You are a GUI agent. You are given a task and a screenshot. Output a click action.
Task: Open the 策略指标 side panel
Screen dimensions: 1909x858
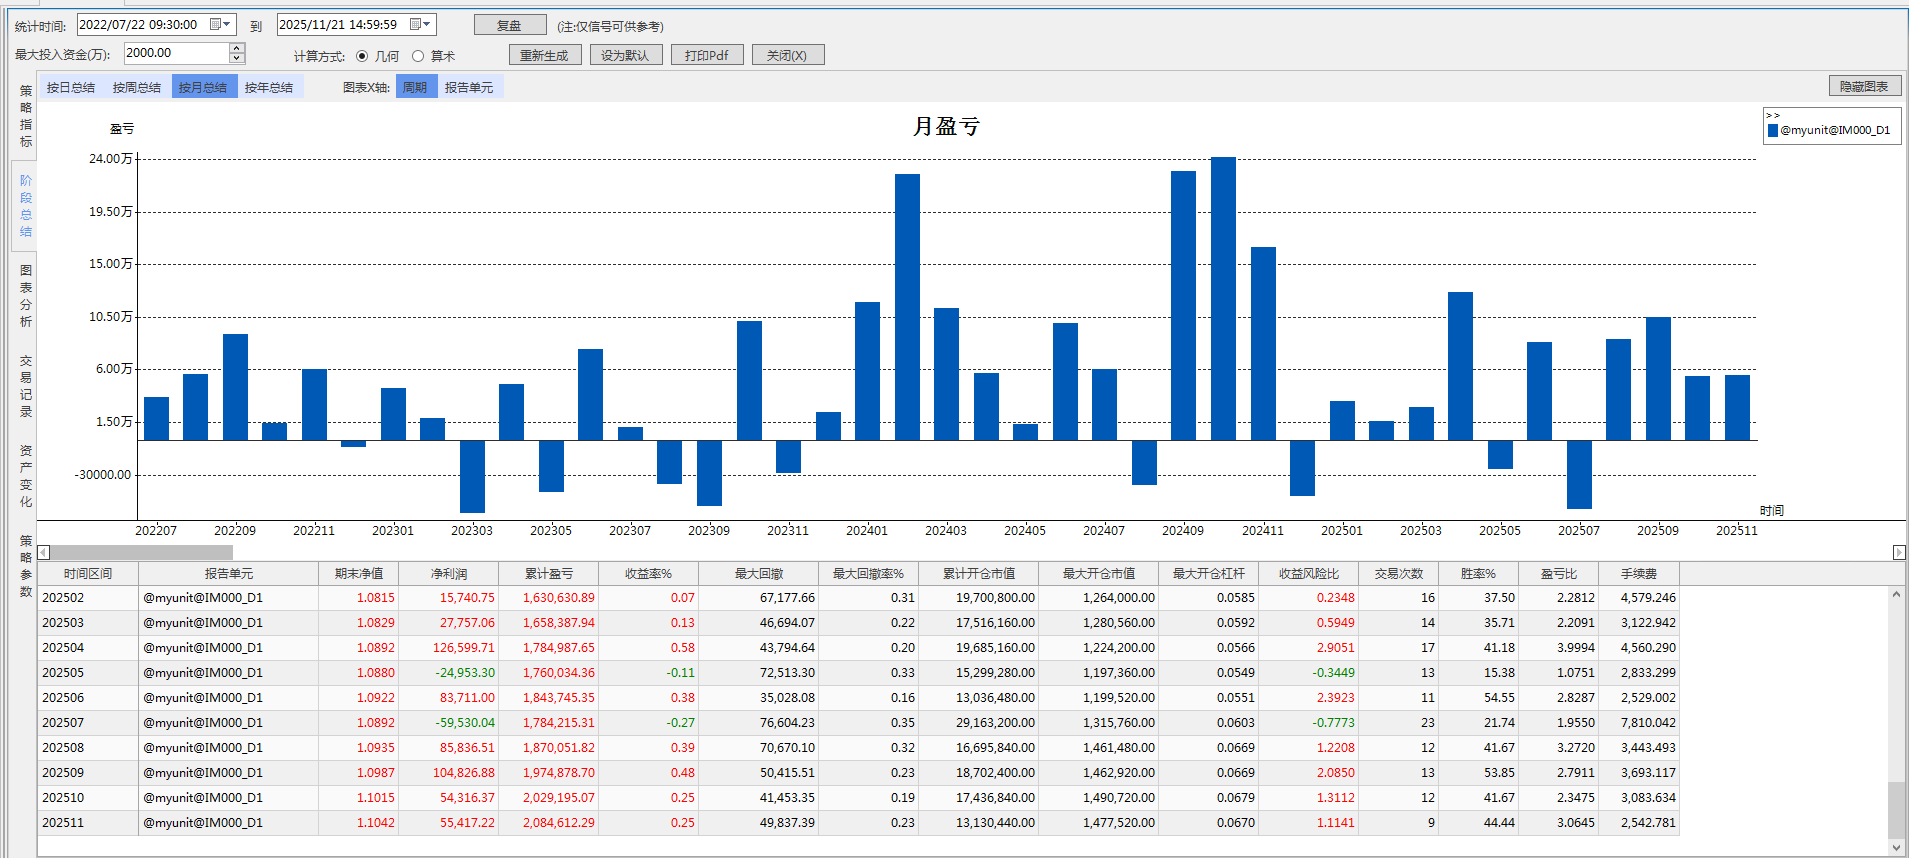26,116
